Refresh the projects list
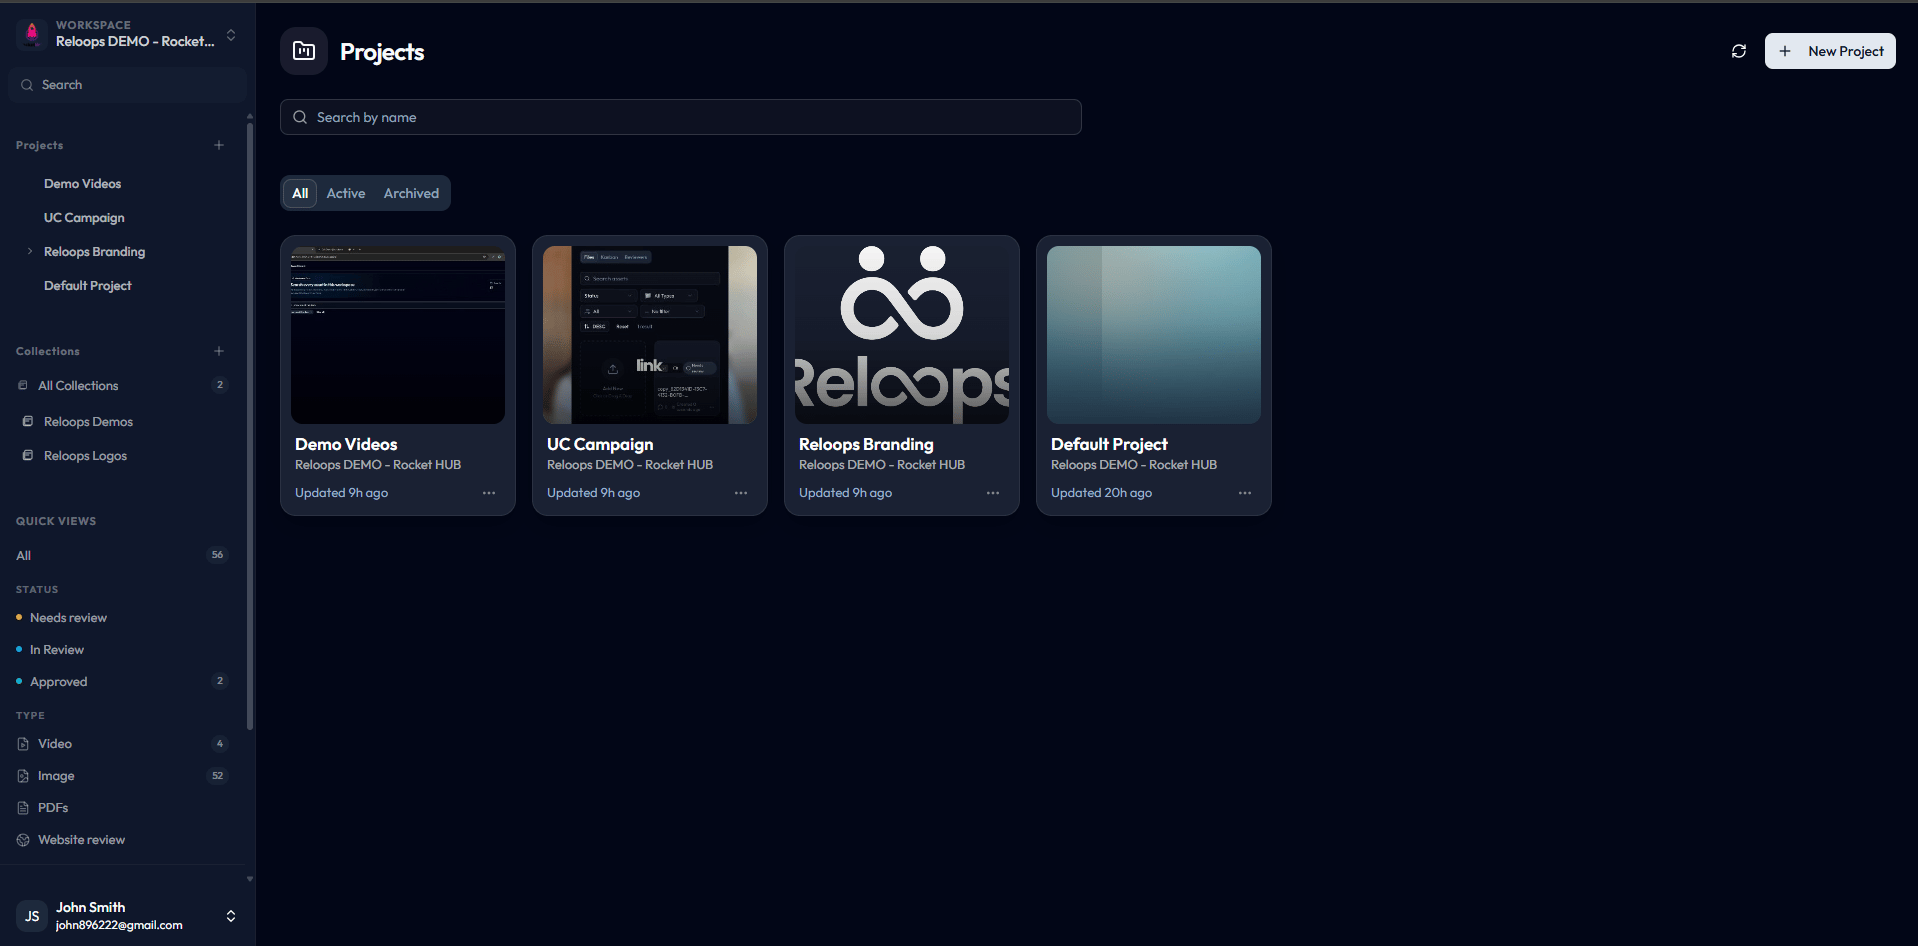 coord(1739,51)
